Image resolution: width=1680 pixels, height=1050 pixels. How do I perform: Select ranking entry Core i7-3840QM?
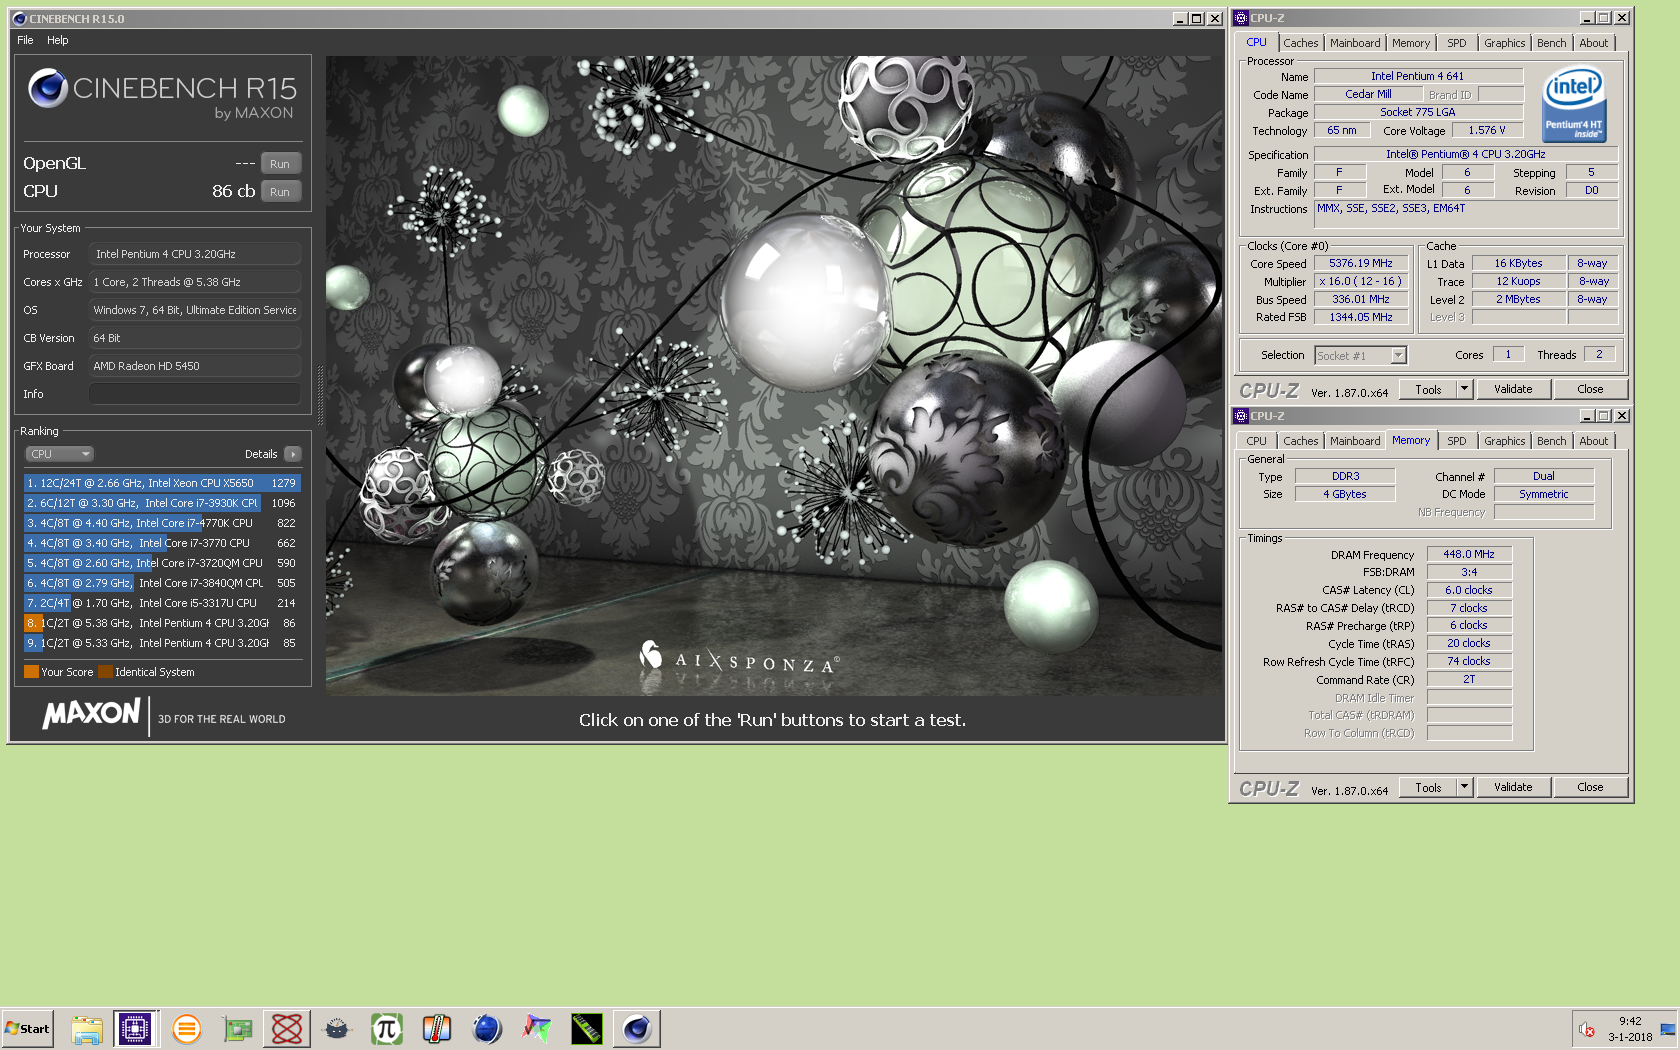coord(162,583)
